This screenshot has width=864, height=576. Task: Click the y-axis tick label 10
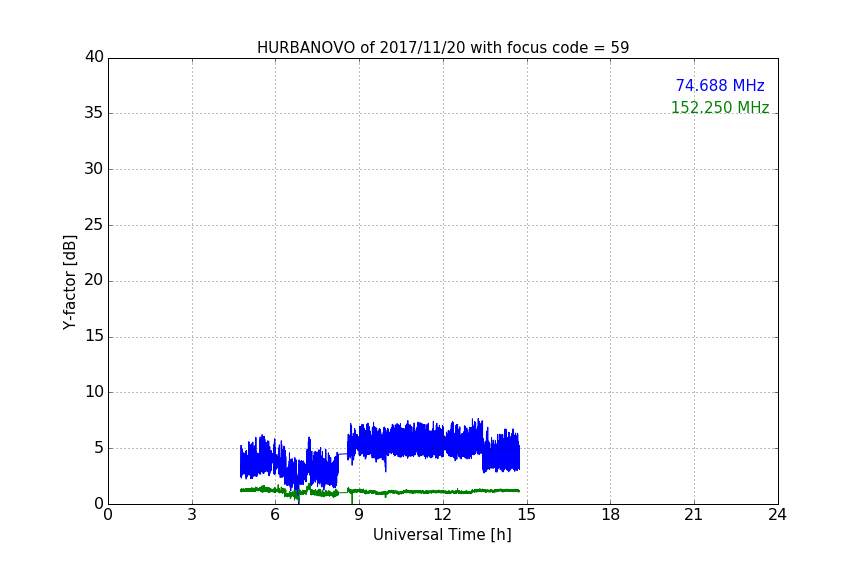click(x=94, y=392)
